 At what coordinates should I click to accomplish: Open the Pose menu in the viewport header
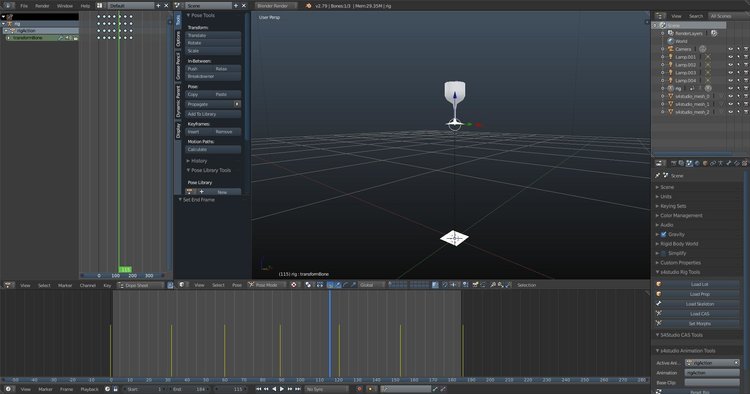237,285
